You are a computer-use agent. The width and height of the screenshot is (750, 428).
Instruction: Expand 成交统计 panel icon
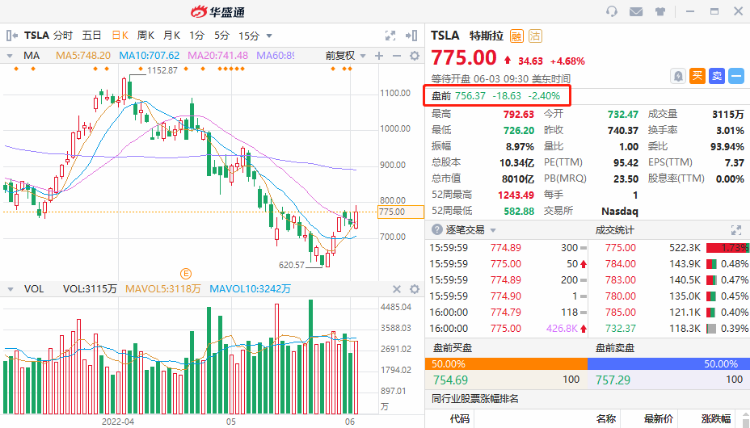[x=736, y=230]
